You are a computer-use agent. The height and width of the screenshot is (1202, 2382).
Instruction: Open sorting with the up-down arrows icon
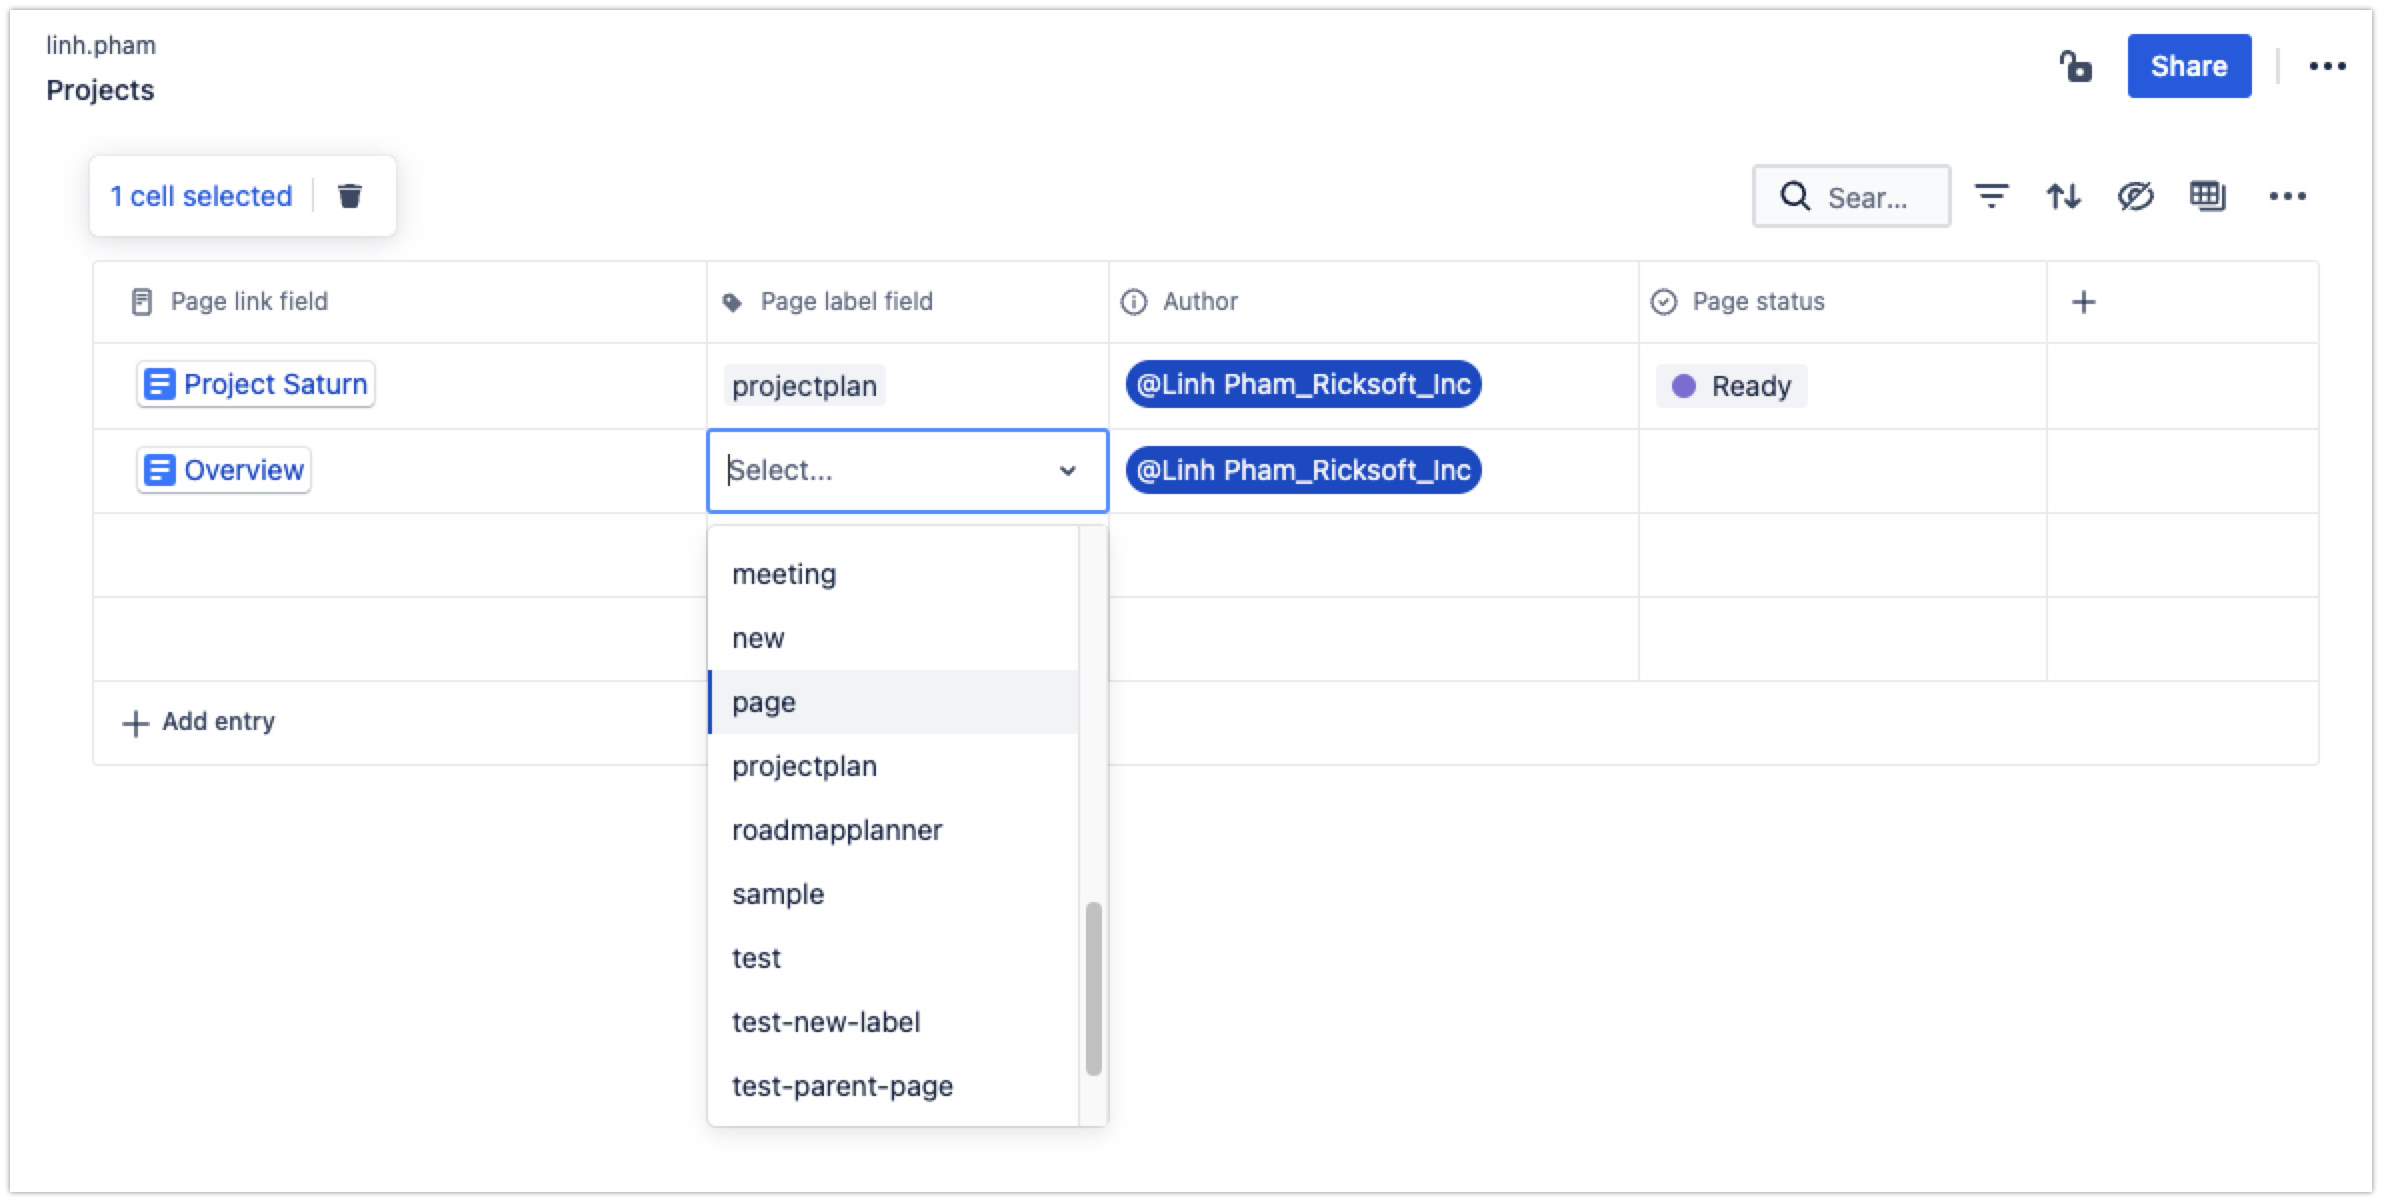coord(2065,196)
